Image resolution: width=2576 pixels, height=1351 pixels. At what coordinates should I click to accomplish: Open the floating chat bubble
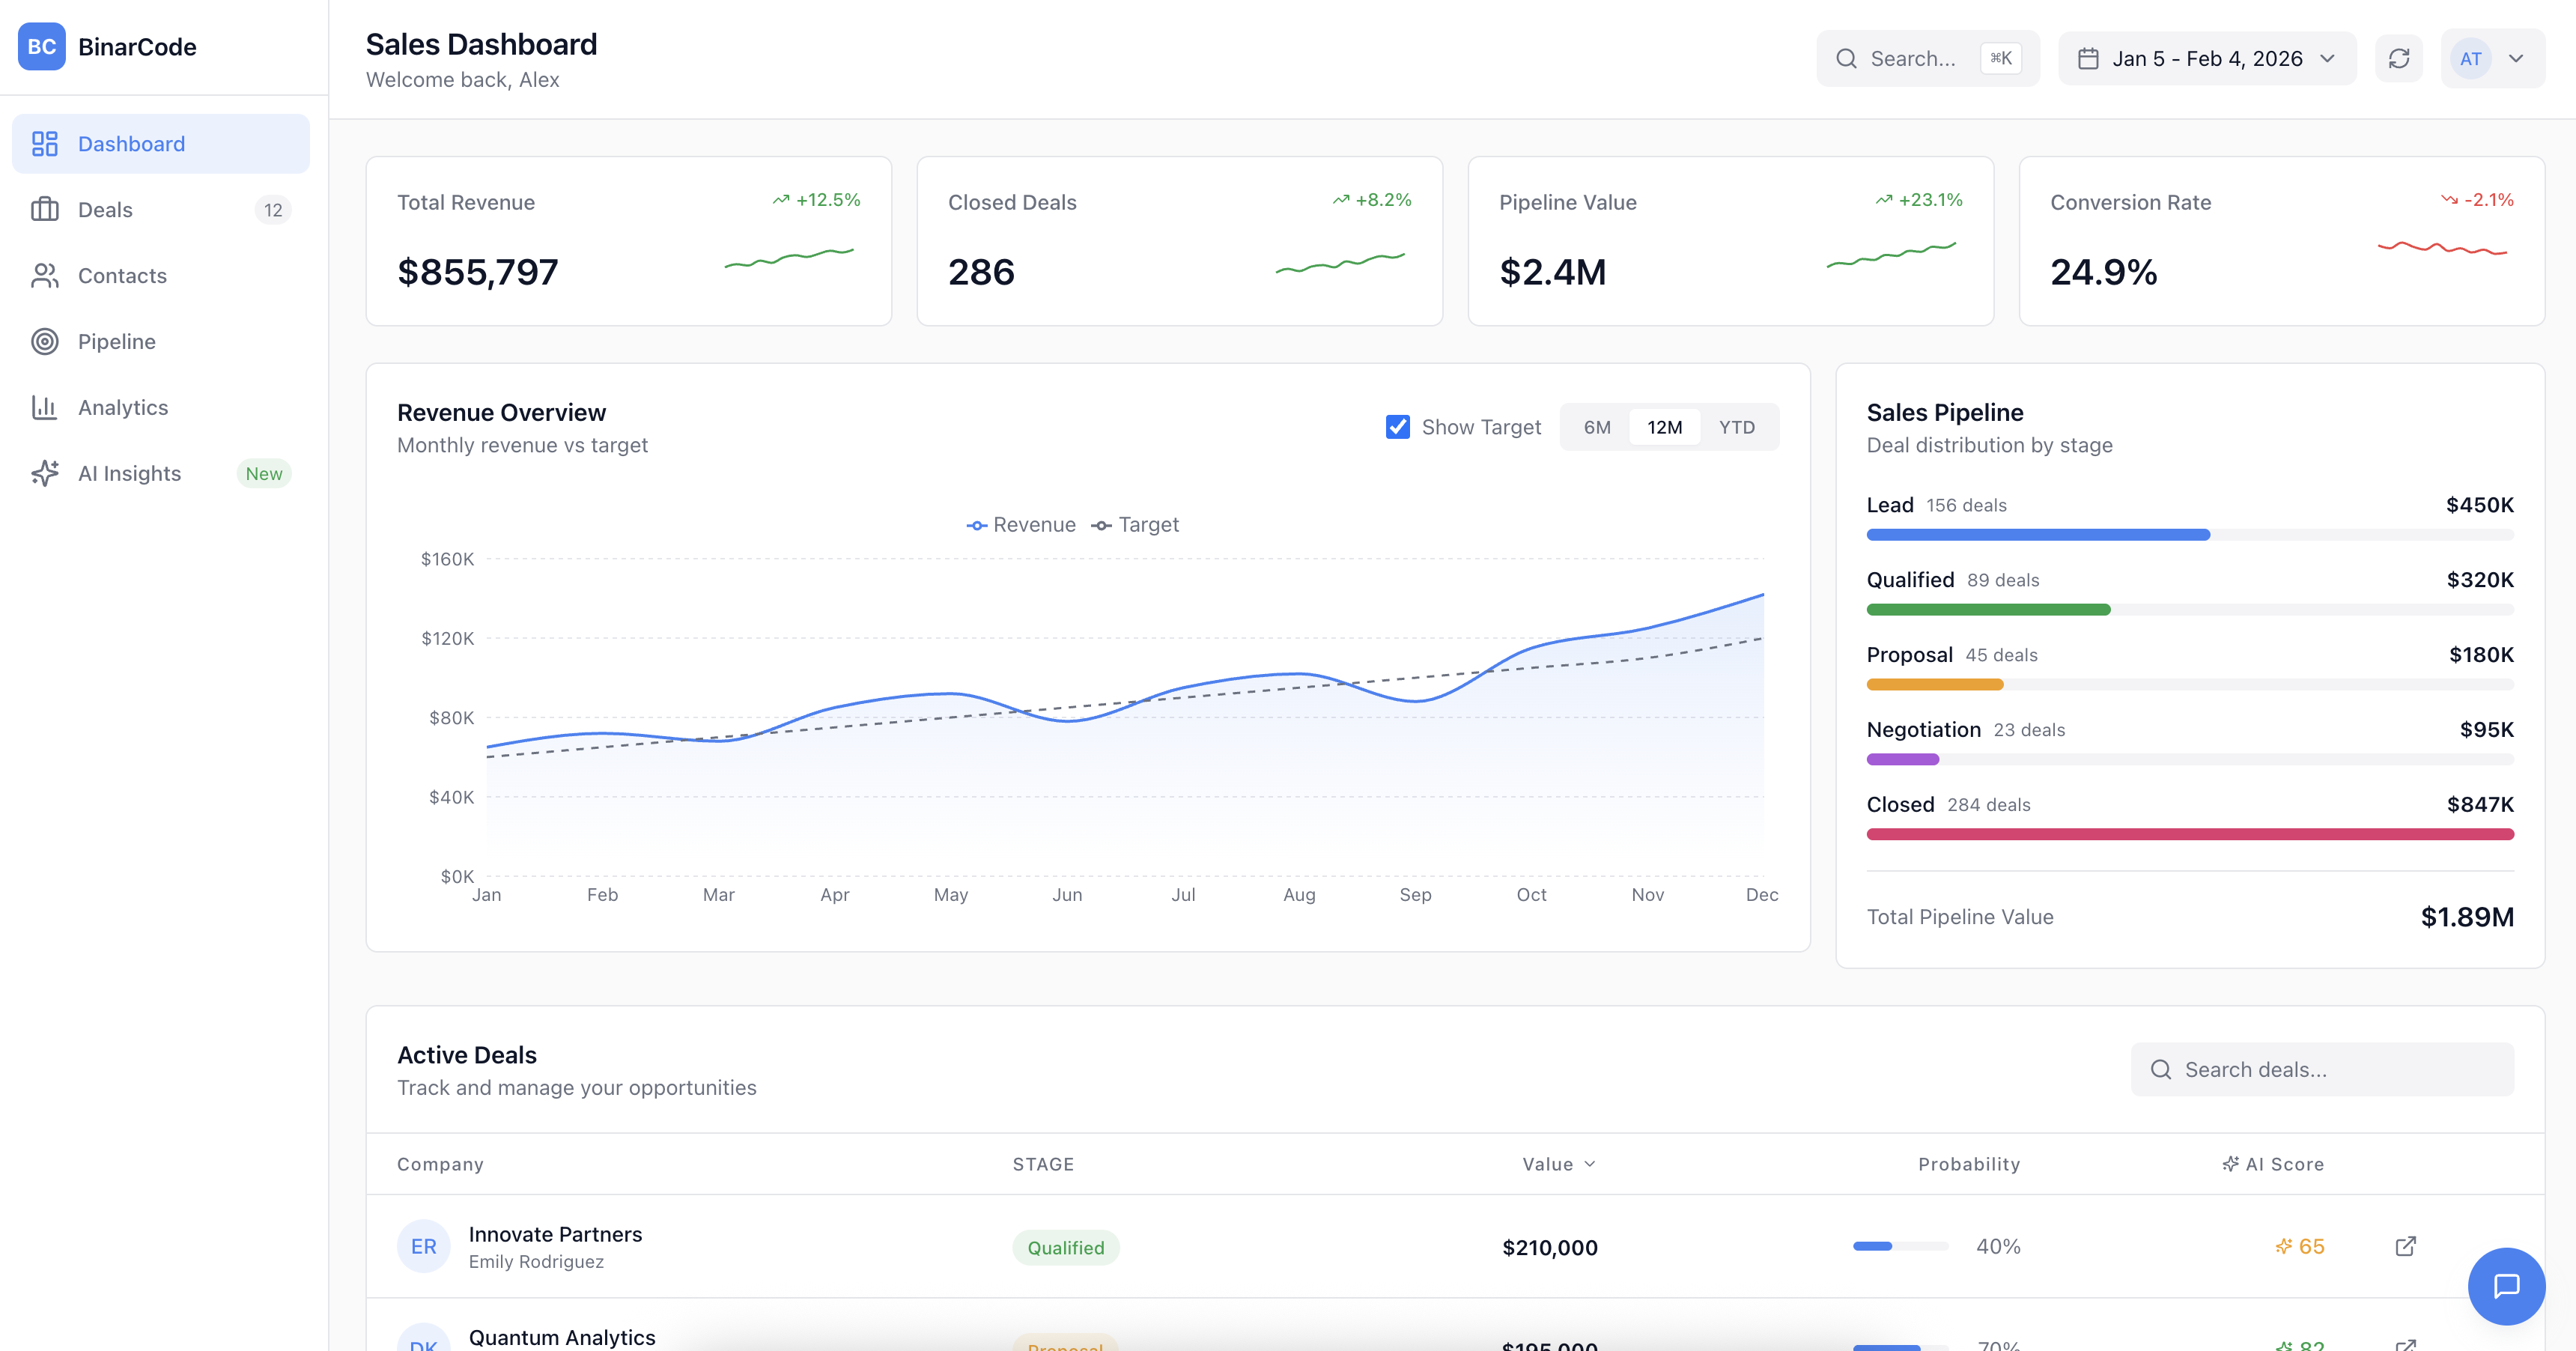(2507, 1286)
